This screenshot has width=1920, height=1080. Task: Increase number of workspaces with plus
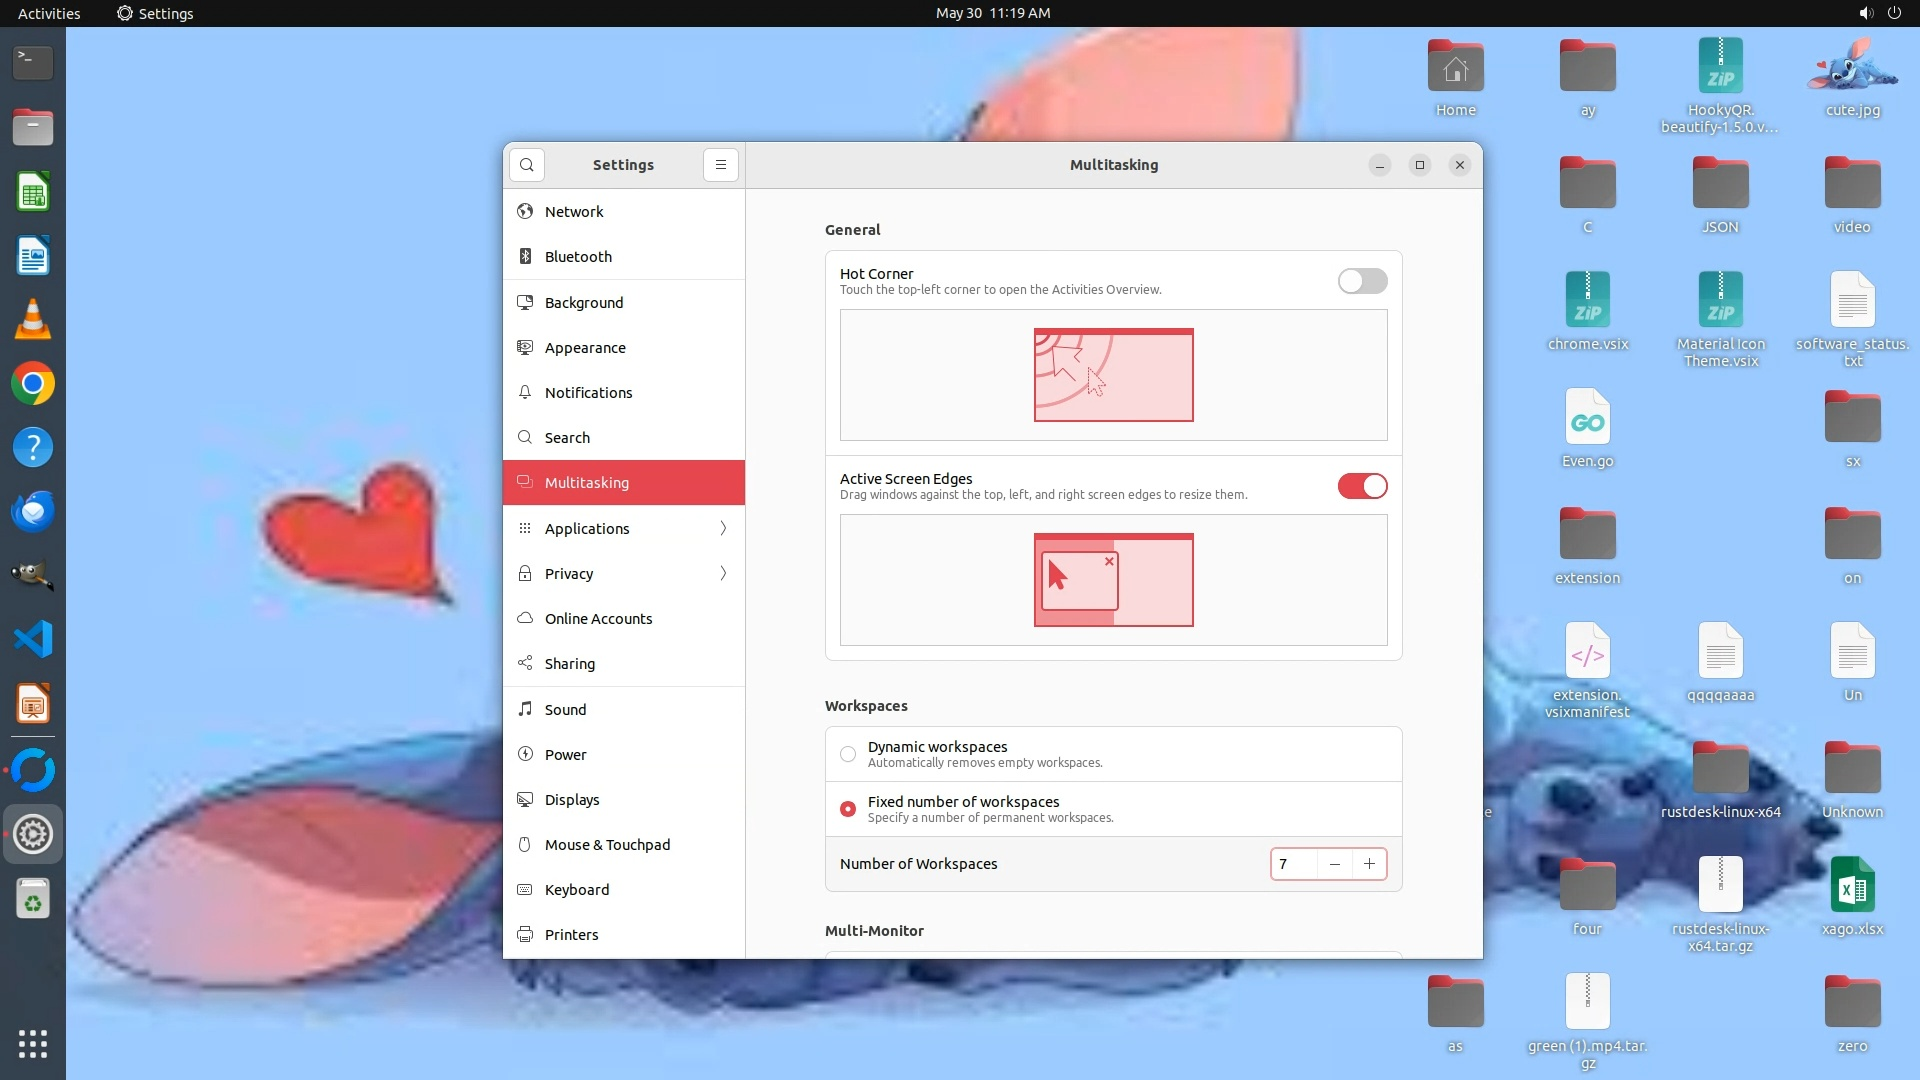[x=1369, y=864]
